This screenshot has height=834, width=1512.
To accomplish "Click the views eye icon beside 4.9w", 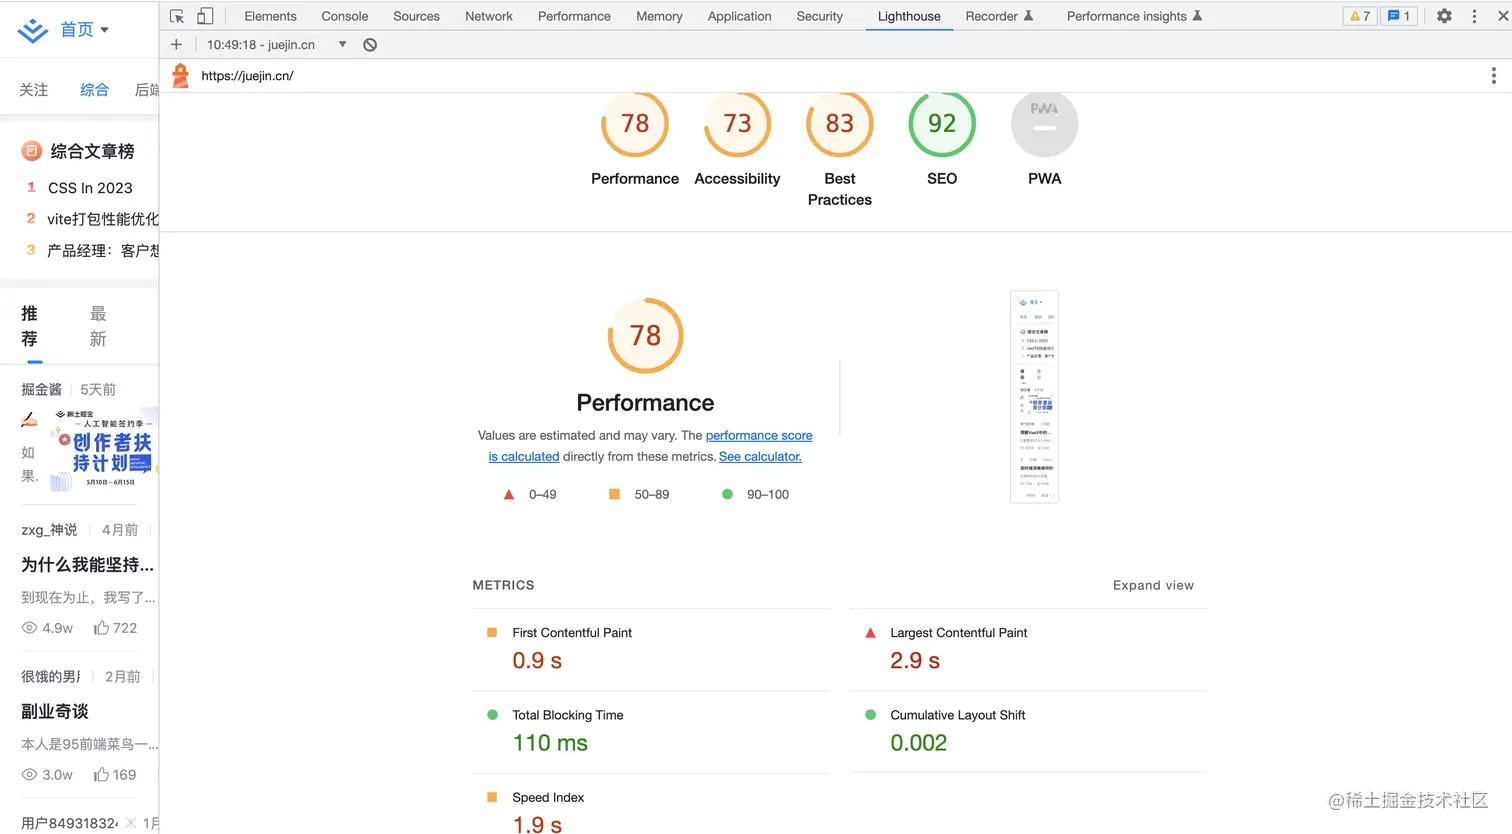I will [30, 628].
